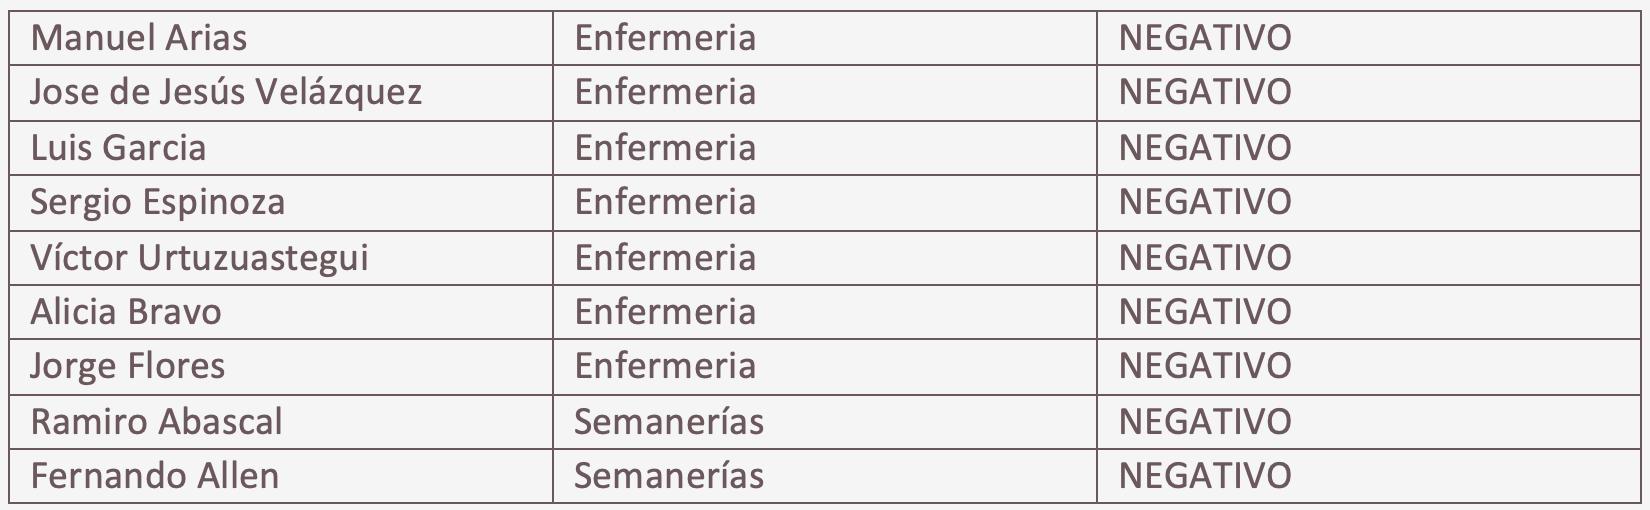Viewport: 1650px width, 510px height.
Task: Click the Ramiro Abascal cell
Action: pyautogui.click(x=156, y=421)
